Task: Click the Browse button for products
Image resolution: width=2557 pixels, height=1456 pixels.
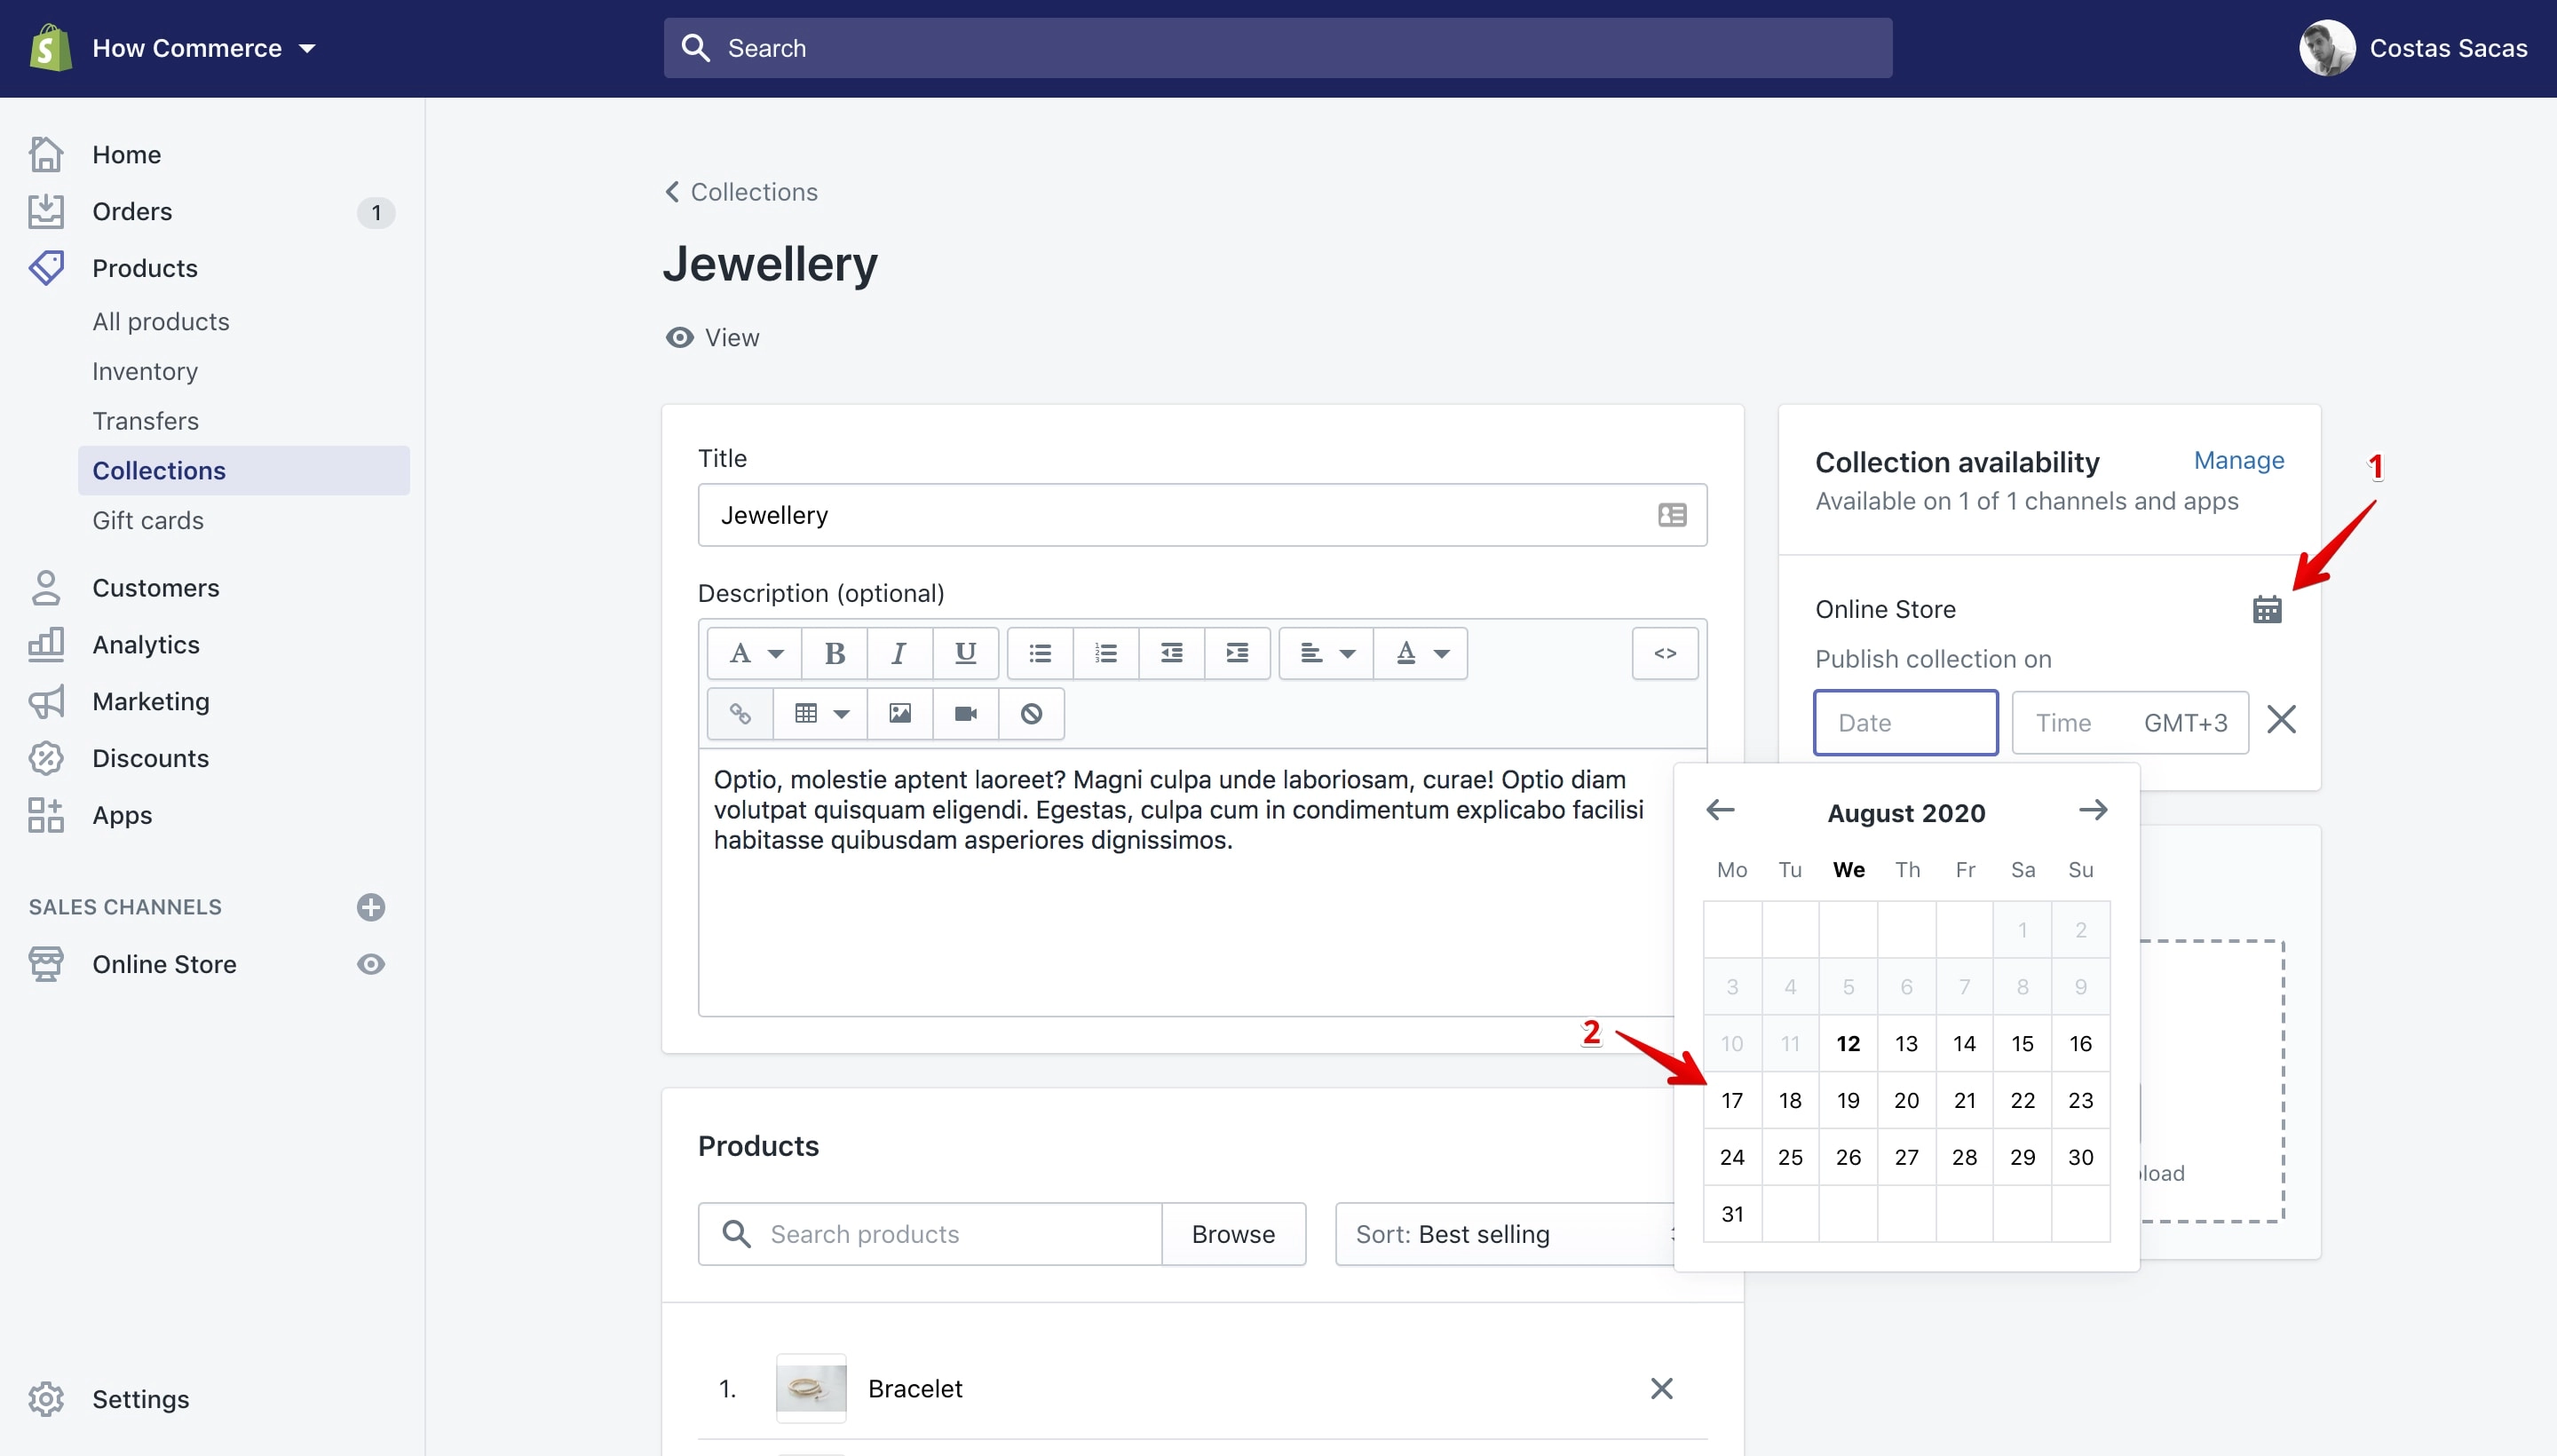Action: pos(1233,1234)
